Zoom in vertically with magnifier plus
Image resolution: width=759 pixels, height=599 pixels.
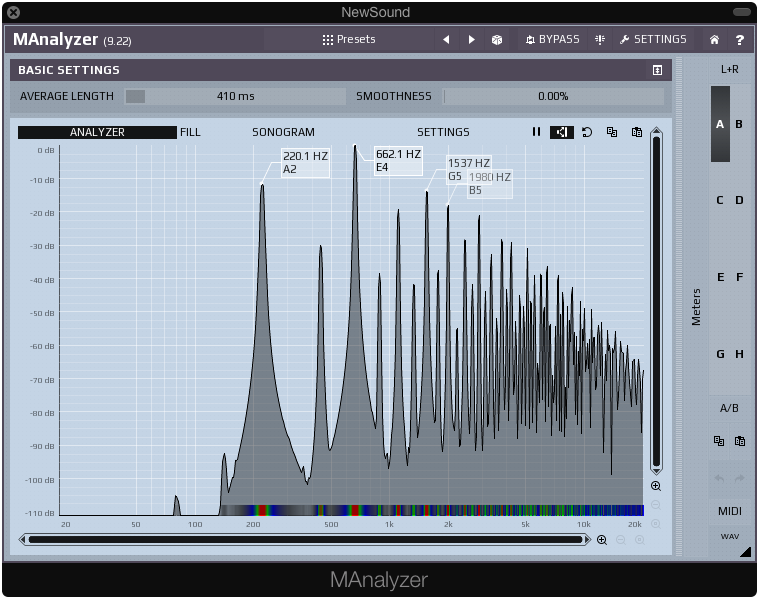pos(656,486)
